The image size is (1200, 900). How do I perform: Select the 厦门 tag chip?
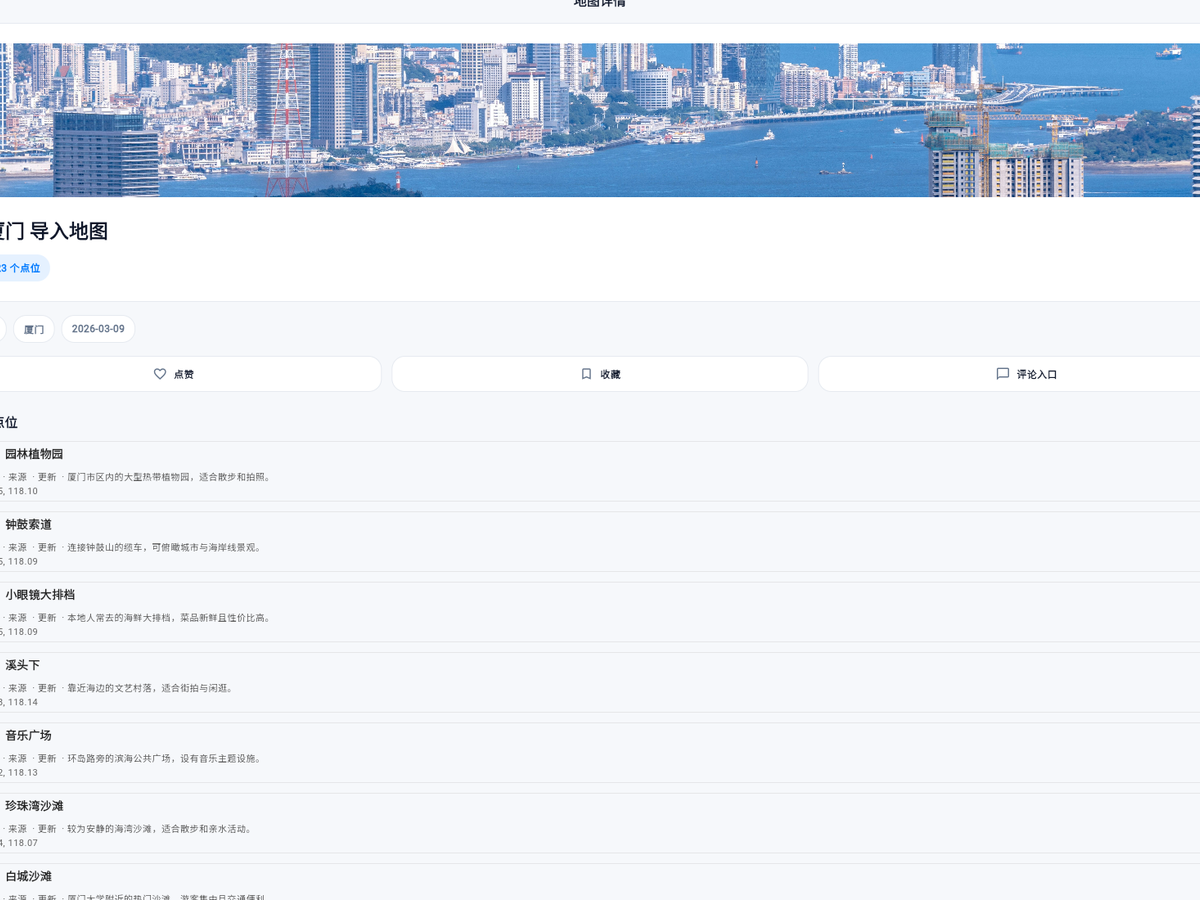coord(34,329)
